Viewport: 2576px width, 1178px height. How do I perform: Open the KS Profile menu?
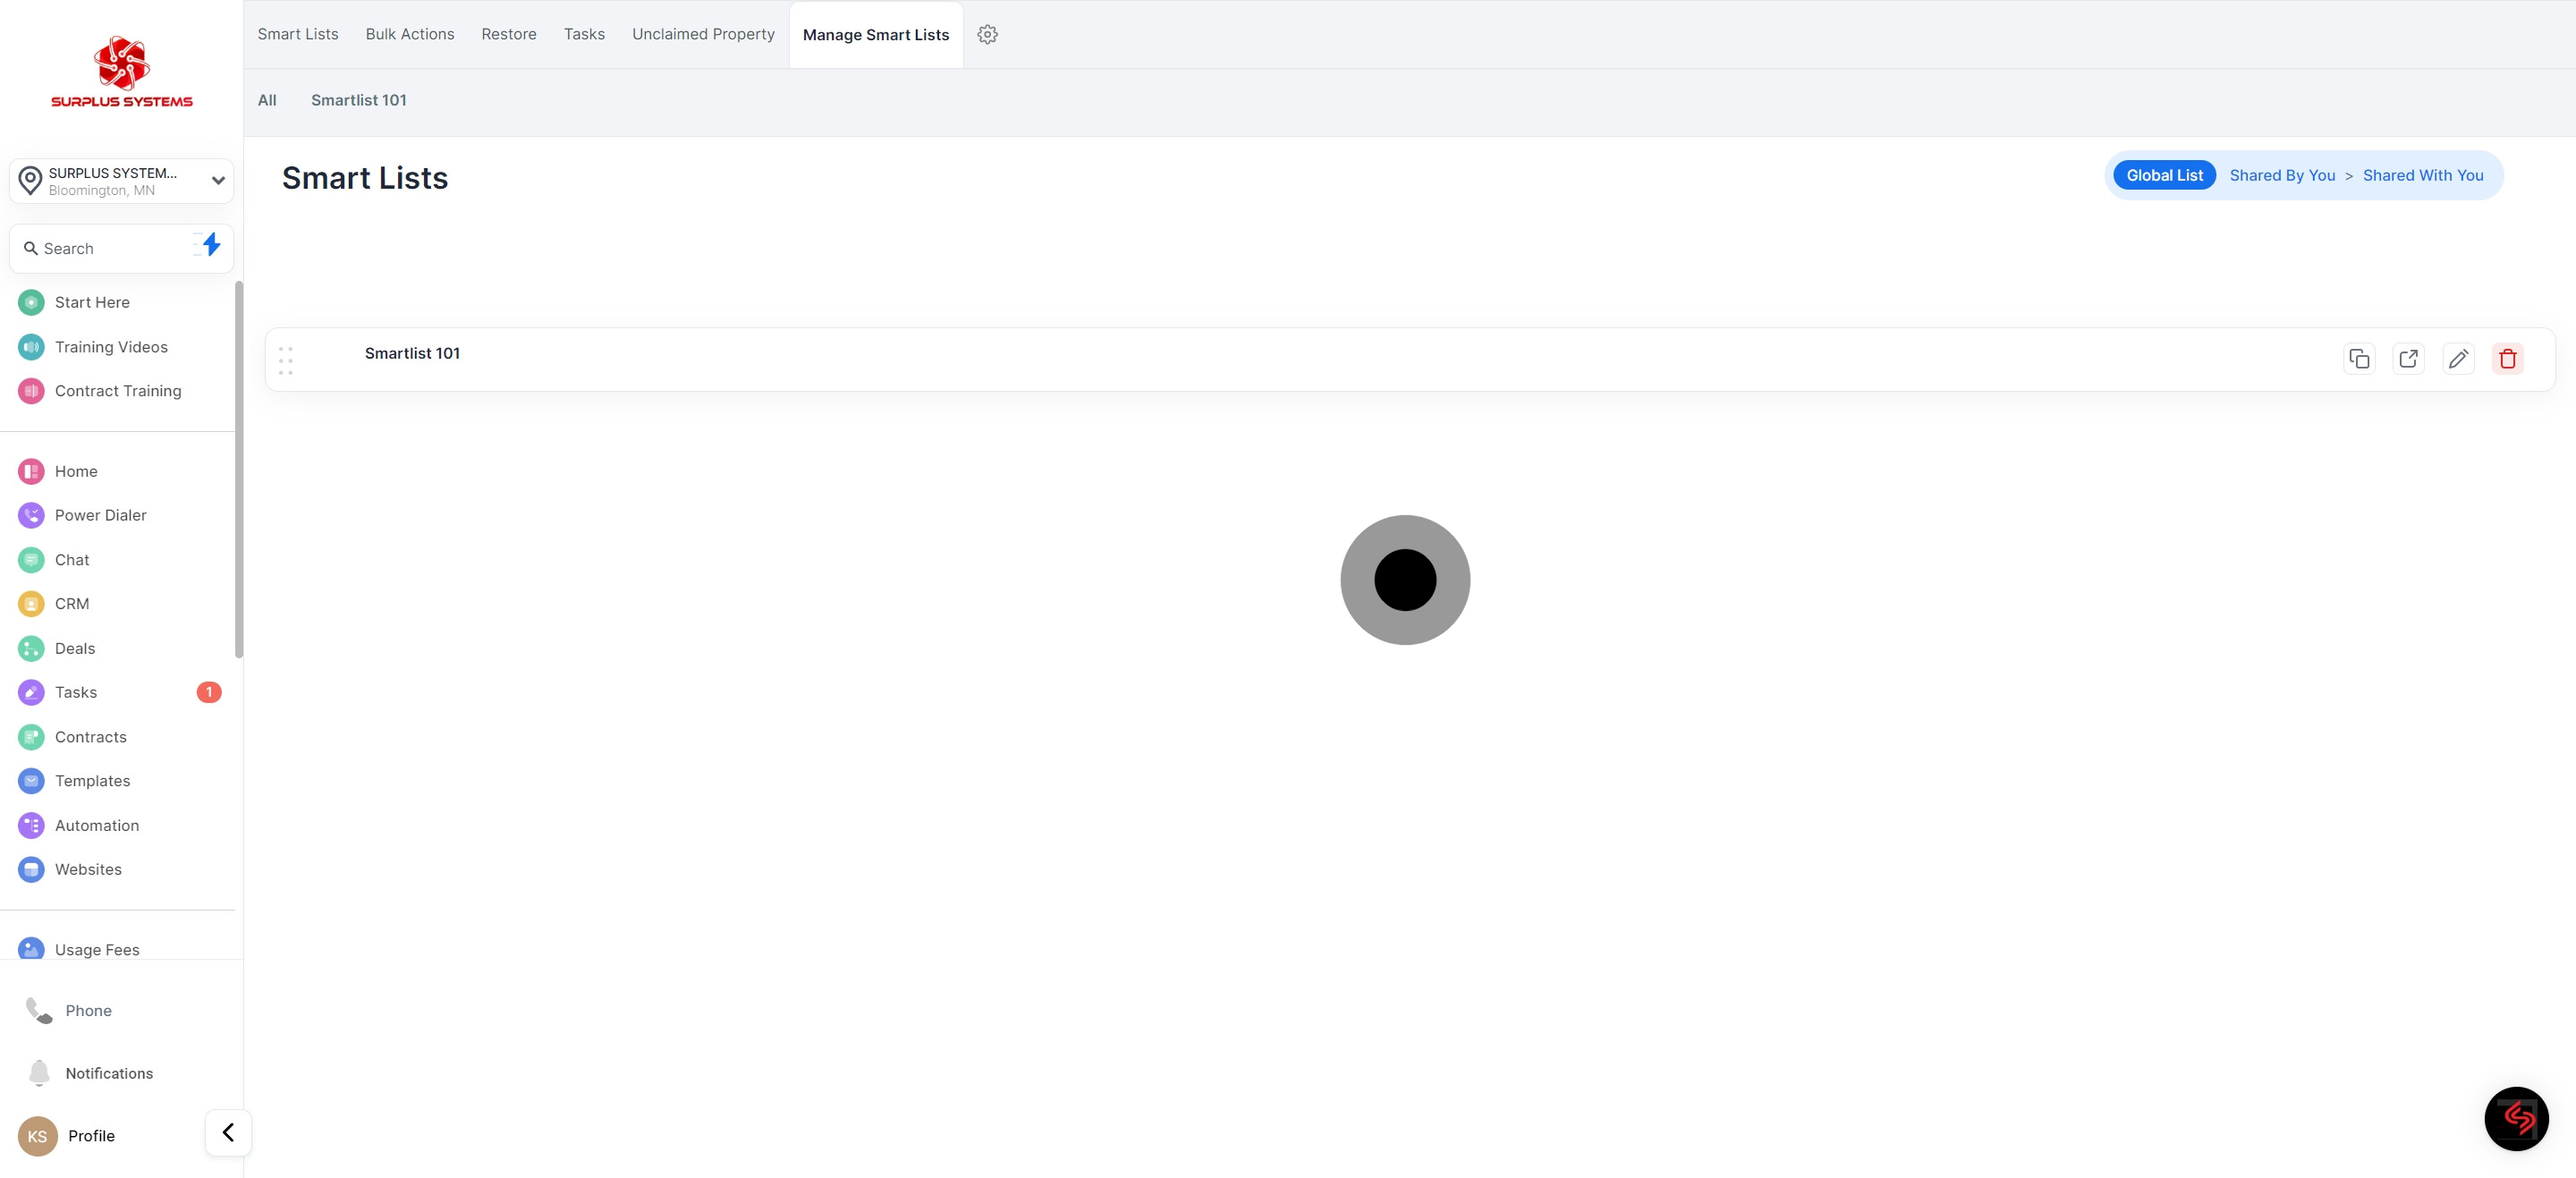pyautogui.click(x=68, y=1136)
